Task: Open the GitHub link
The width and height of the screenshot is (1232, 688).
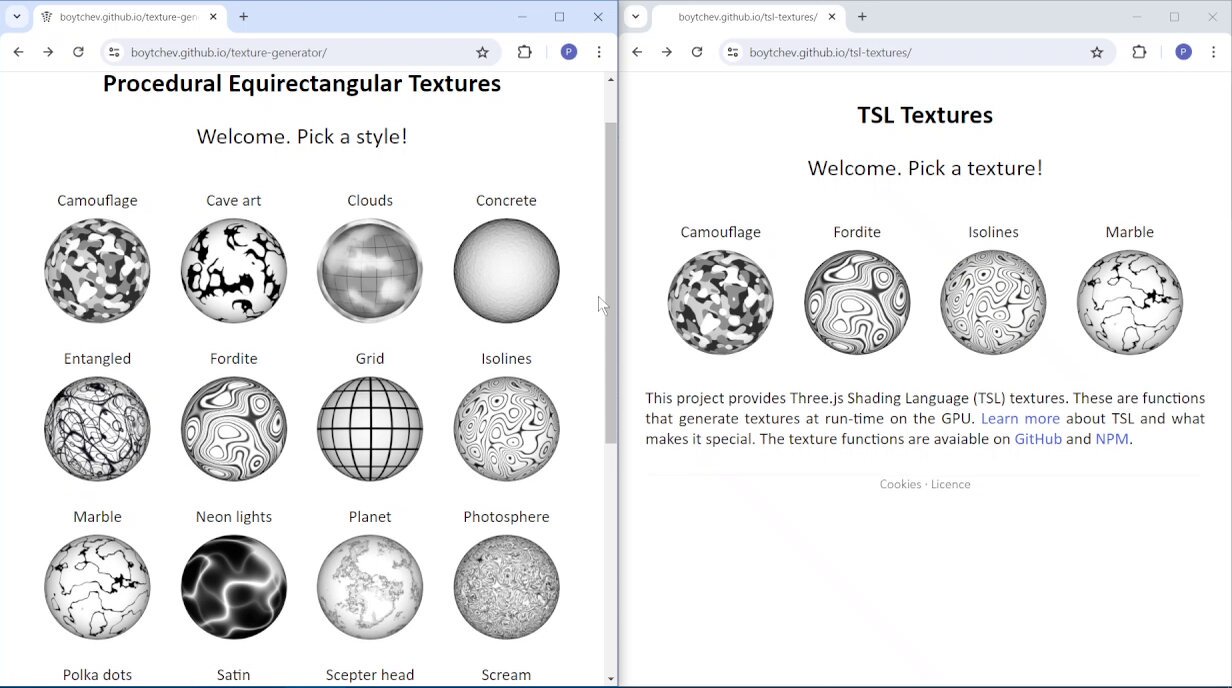Action: (x=1038, y=439)
